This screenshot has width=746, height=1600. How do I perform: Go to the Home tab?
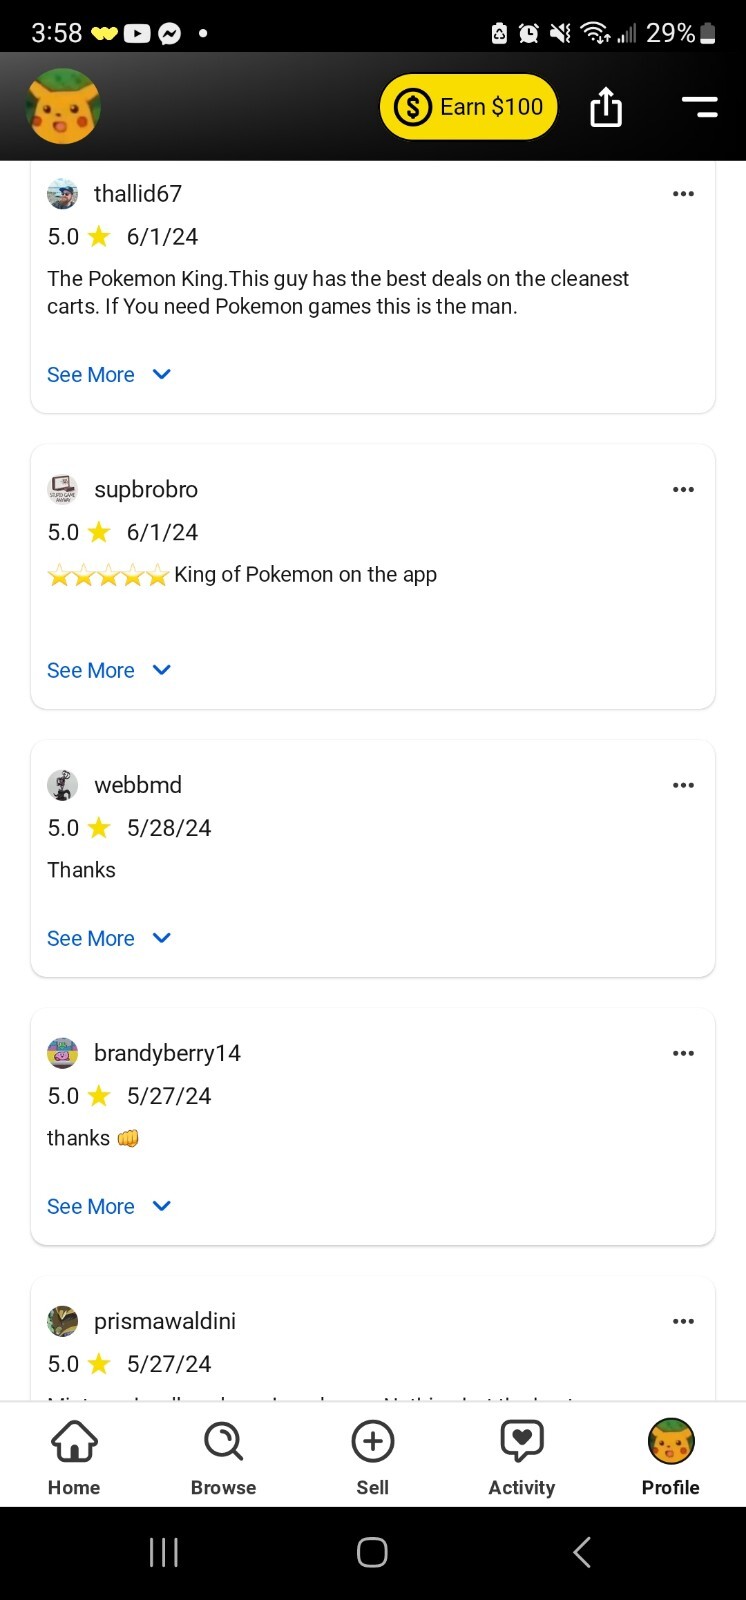pos(74,1458)
